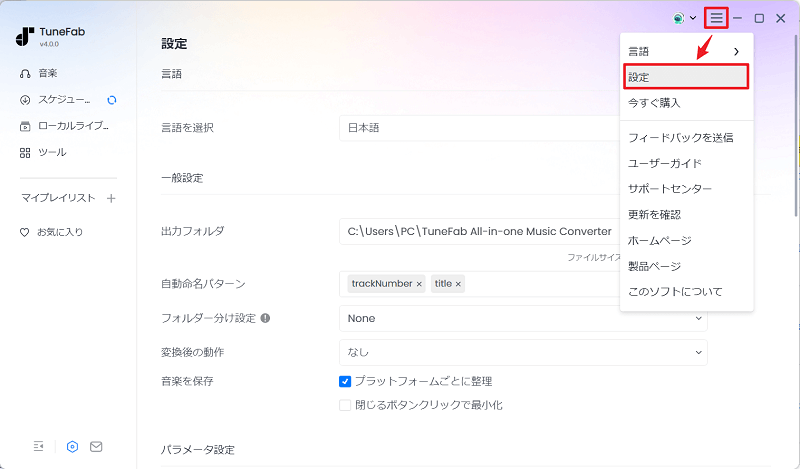Uncheck プラットフォームごとに整理 checkbox
This screenshot has height=469, width=800.
coord(345,381)
